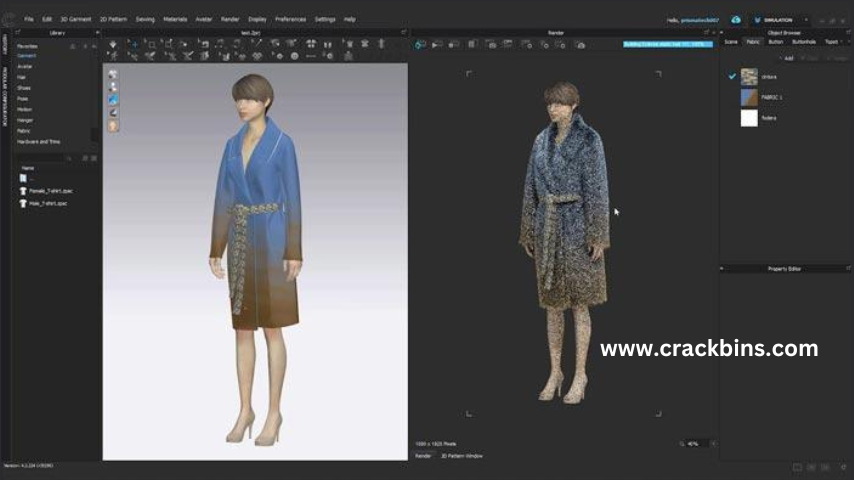Click the Add button in Object Browser
854x480 pixels.
click(787, 58)
